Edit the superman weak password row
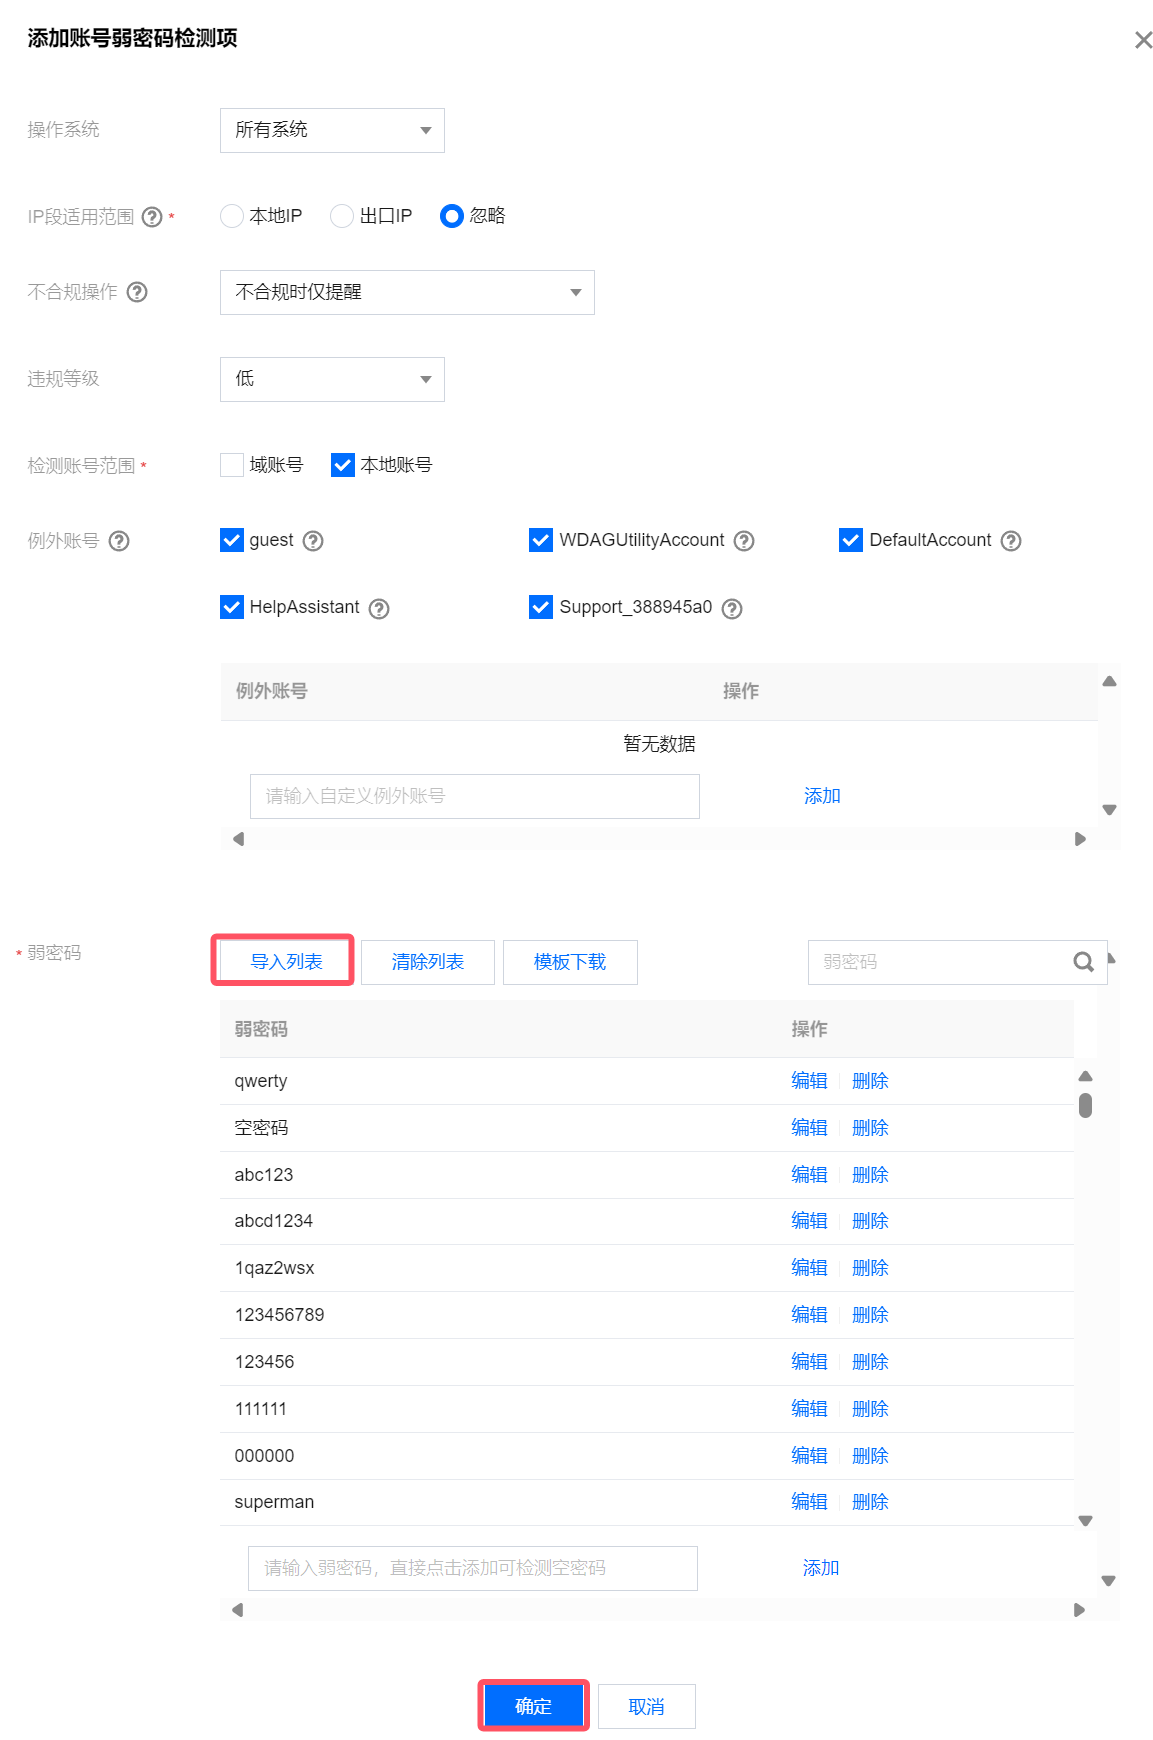Screen dimensions: 1153x1740 coord(809,1502)
